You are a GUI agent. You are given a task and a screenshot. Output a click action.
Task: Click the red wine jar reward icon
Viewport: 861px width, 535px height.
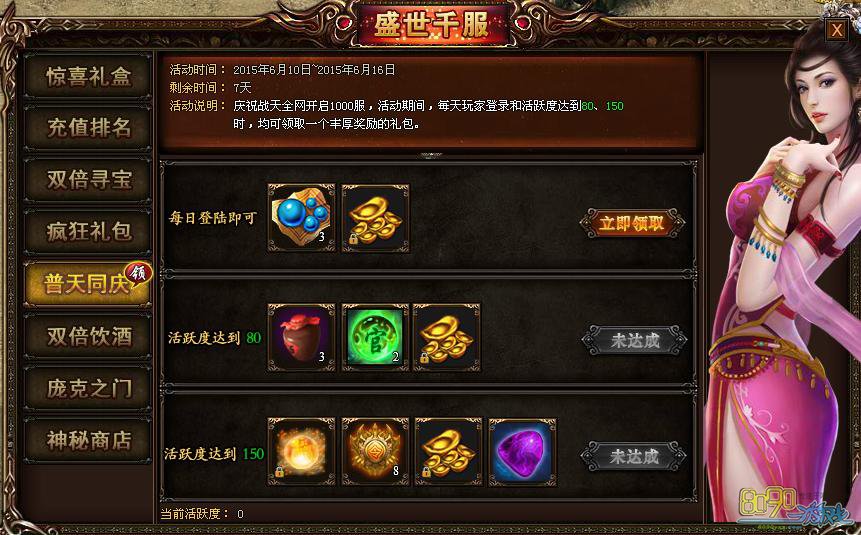[x=301, y=337]
